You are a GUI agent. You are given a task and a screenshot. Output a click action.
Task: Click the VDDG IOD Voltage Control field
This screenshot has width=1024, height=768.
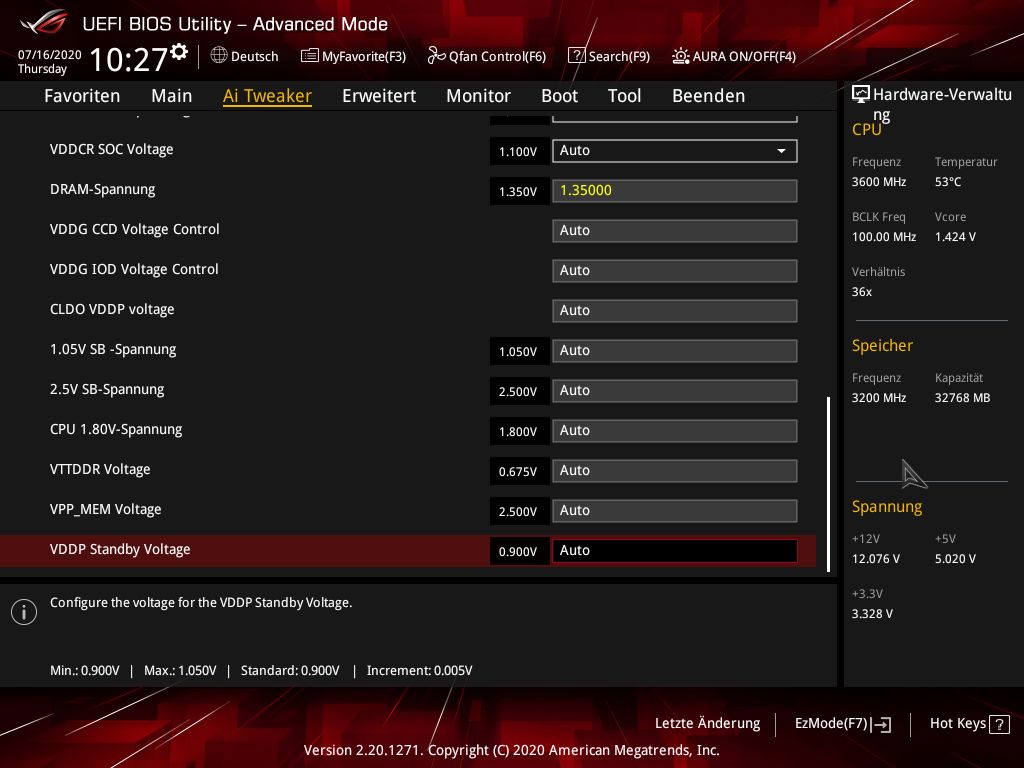coord(675,270)
